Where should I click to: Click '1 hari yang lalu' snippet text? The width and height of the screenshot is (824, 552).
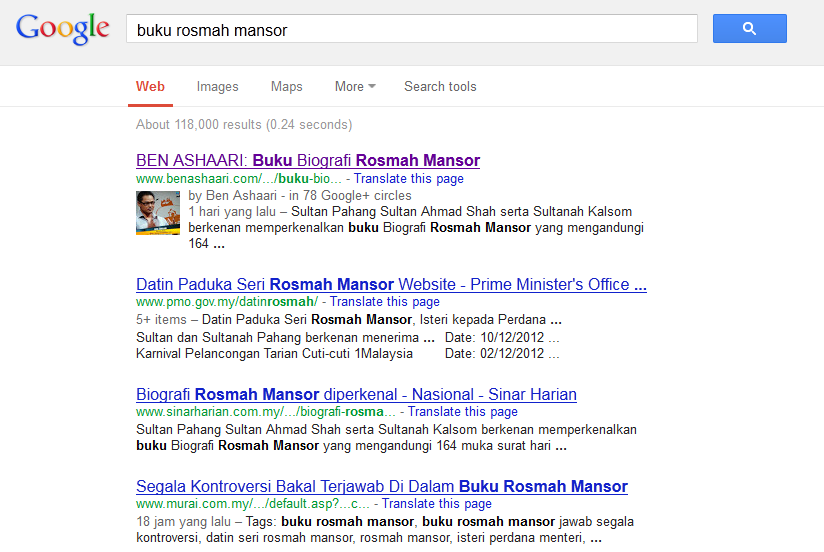pyautogui.click(x=232, y=212)
